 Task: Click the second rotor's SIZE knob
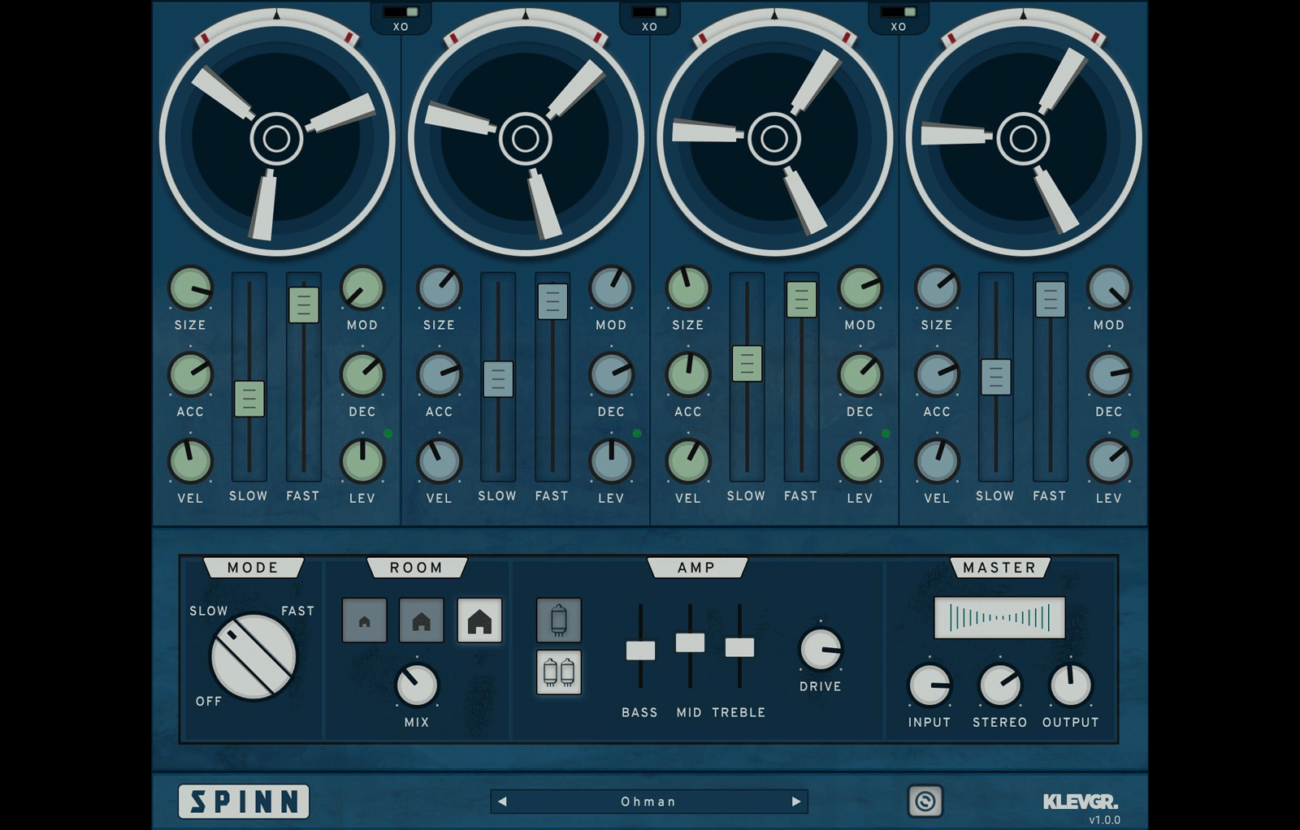tap(439, 288)
